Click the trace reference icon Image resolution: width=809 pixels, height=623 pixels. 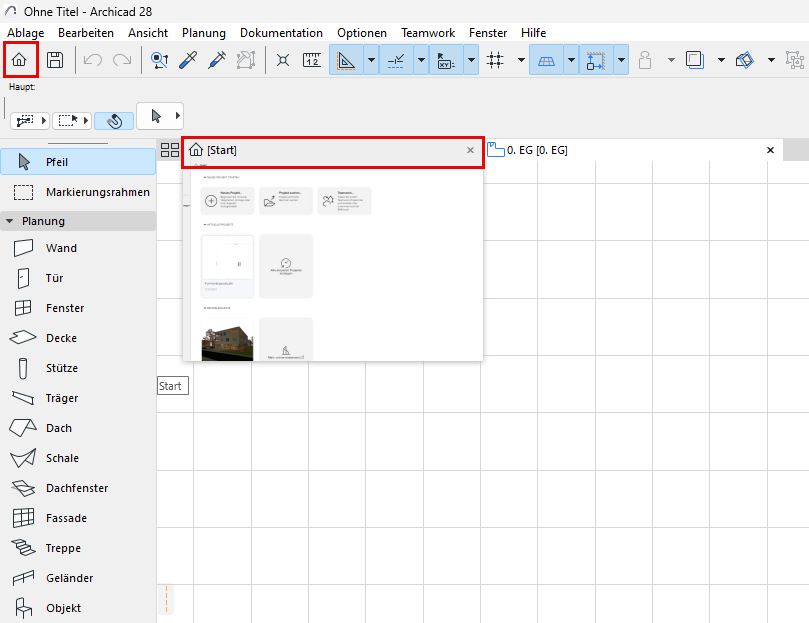click(694, 60)
